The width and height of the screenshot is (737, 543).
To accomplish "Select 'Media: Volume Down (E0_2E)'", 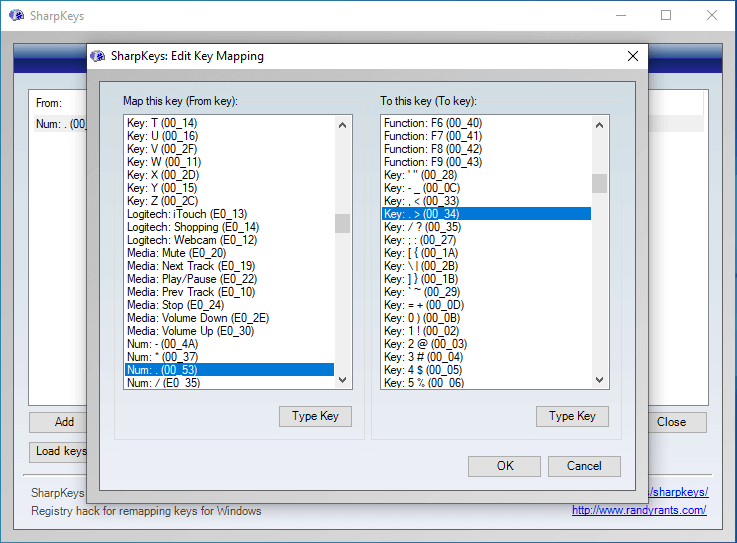I will coord(230,318).
